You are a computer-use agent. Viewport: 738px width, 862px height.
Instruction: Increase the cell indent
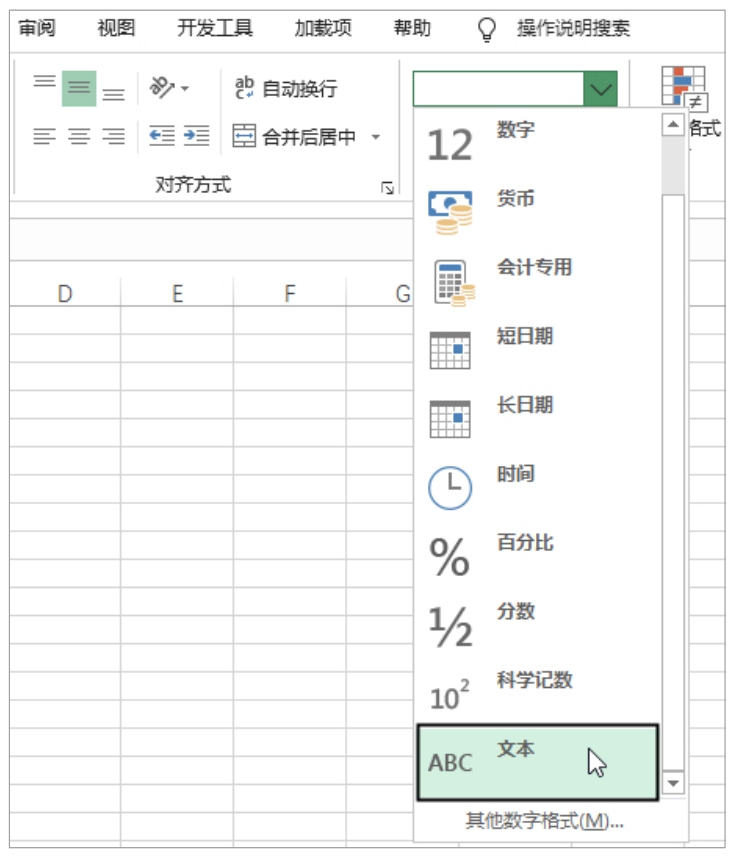(x=196, y=137)
